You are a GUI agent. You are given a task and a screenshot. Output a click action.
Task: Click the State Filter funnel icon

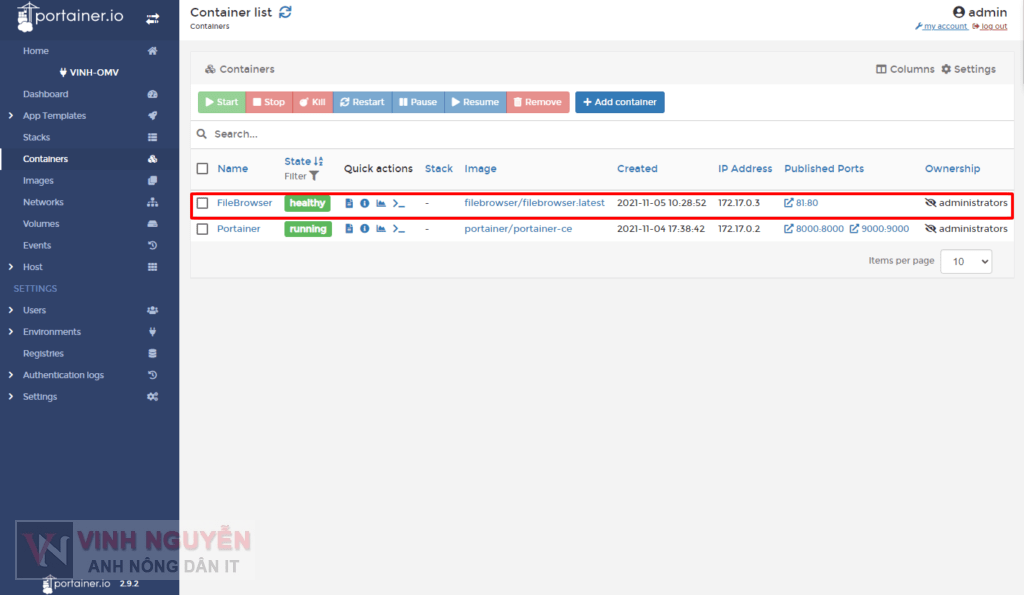coord(314,176)
